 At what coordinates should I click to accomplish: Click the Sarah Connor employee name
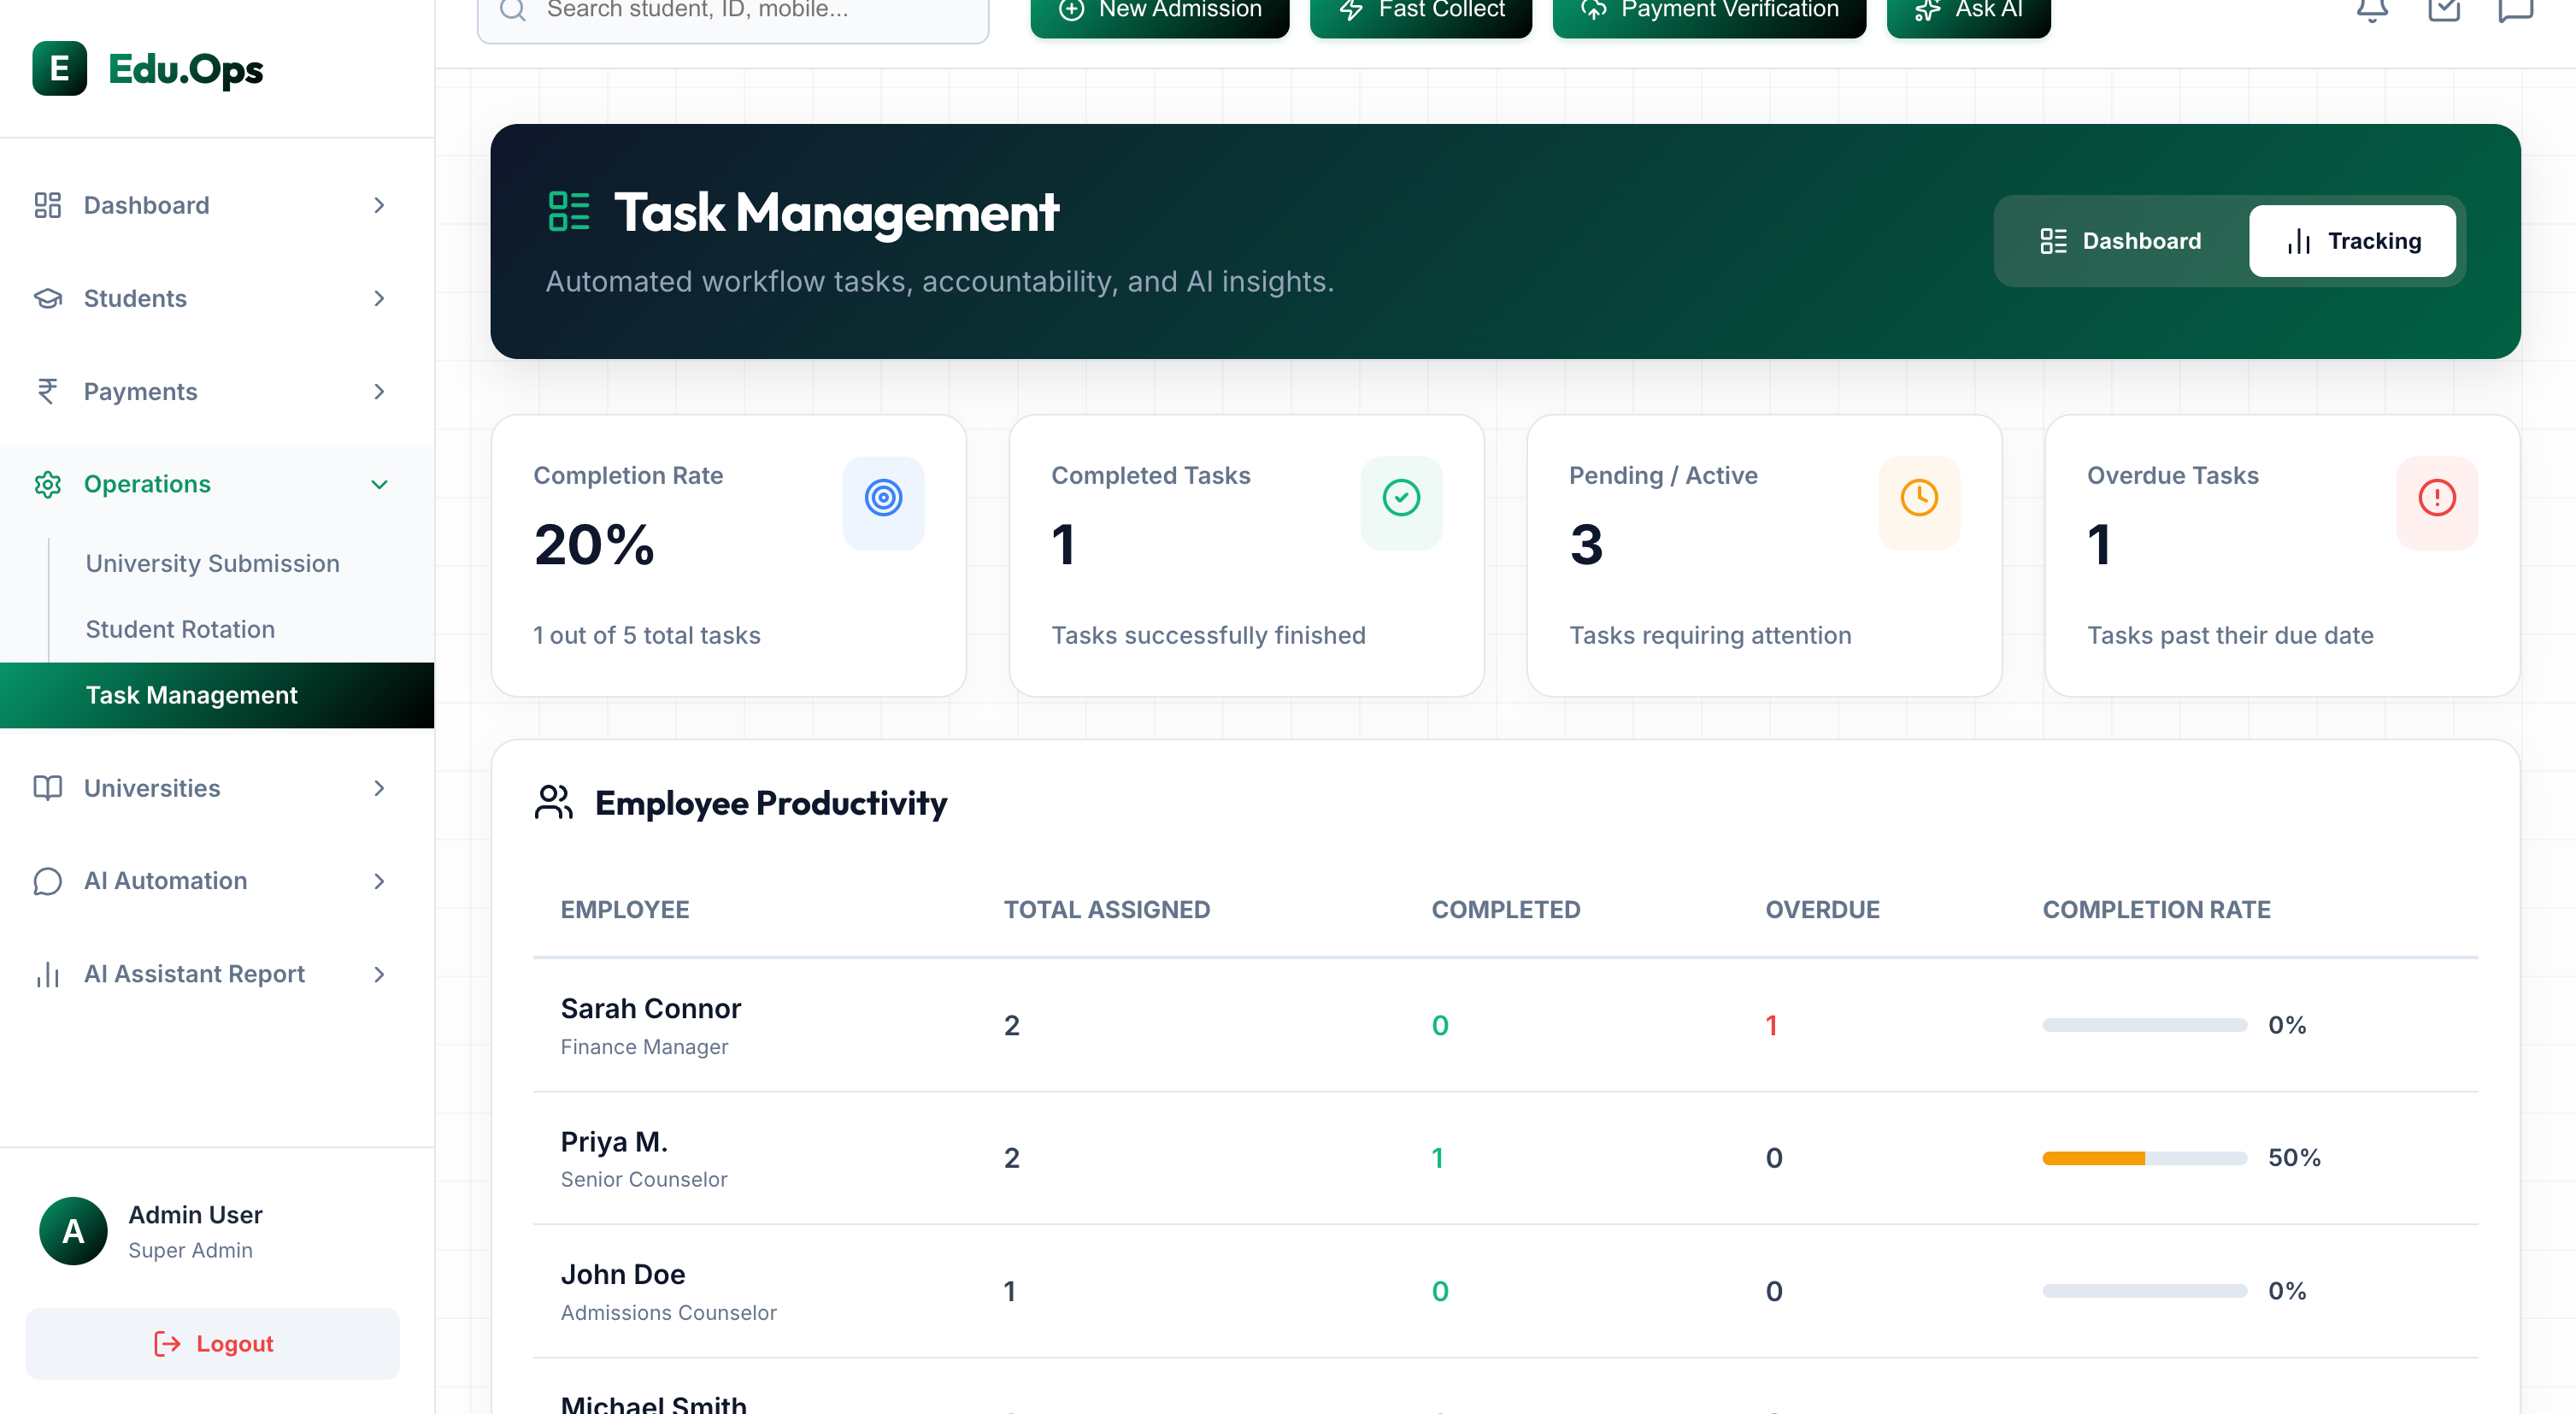pos(651,1008)
